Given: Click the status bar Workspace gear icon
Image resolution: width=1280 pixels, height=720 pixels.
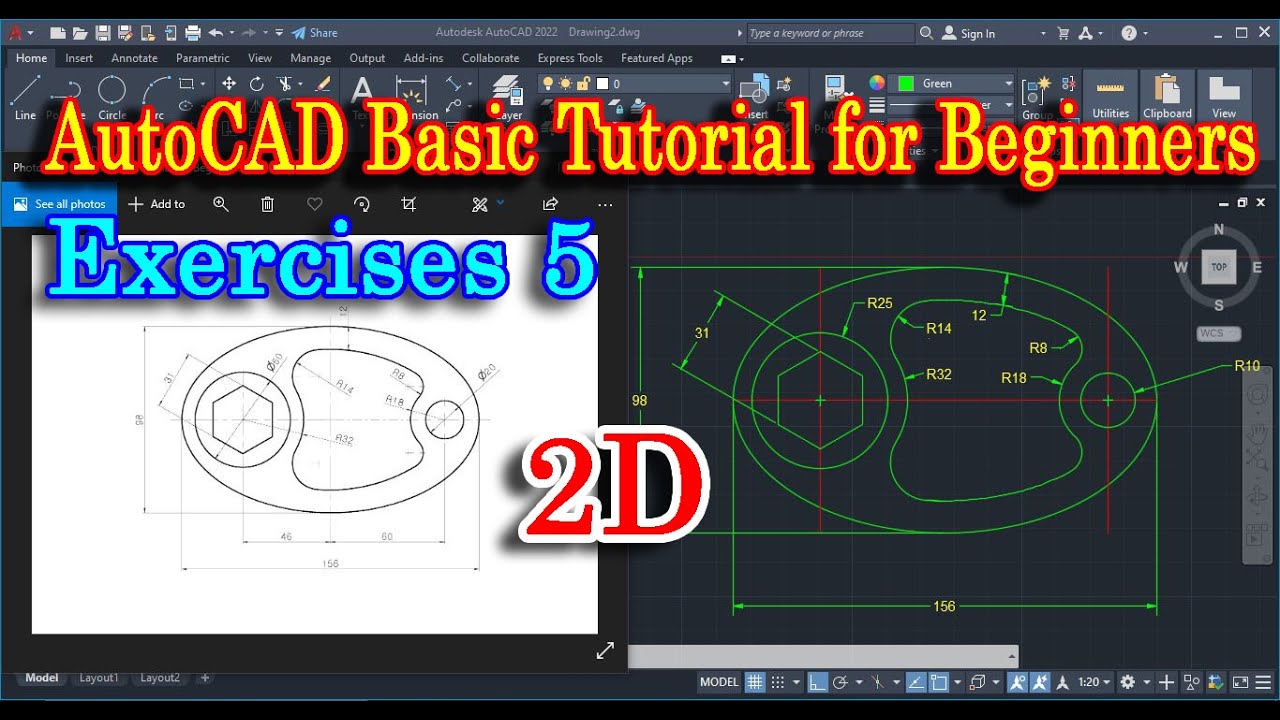Looking at the screenshot, I should point(1127,682).
